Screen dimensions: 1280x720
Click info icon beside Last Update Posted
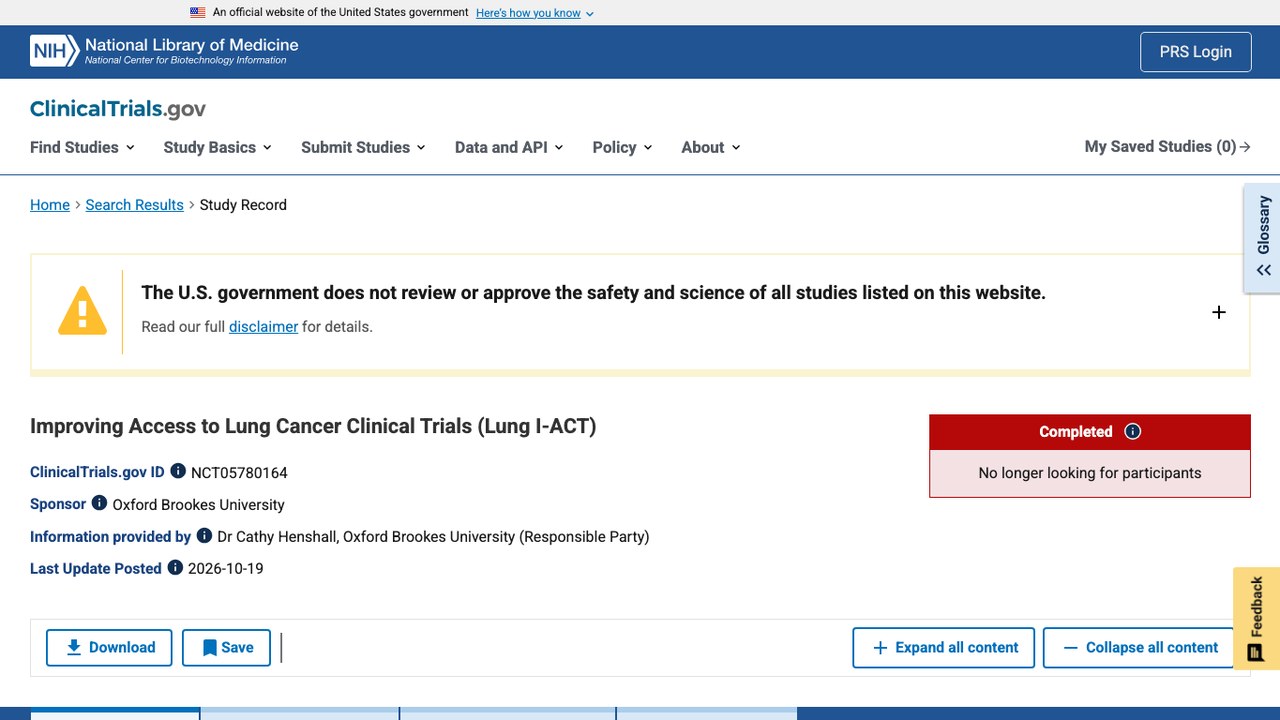point(175,567)
